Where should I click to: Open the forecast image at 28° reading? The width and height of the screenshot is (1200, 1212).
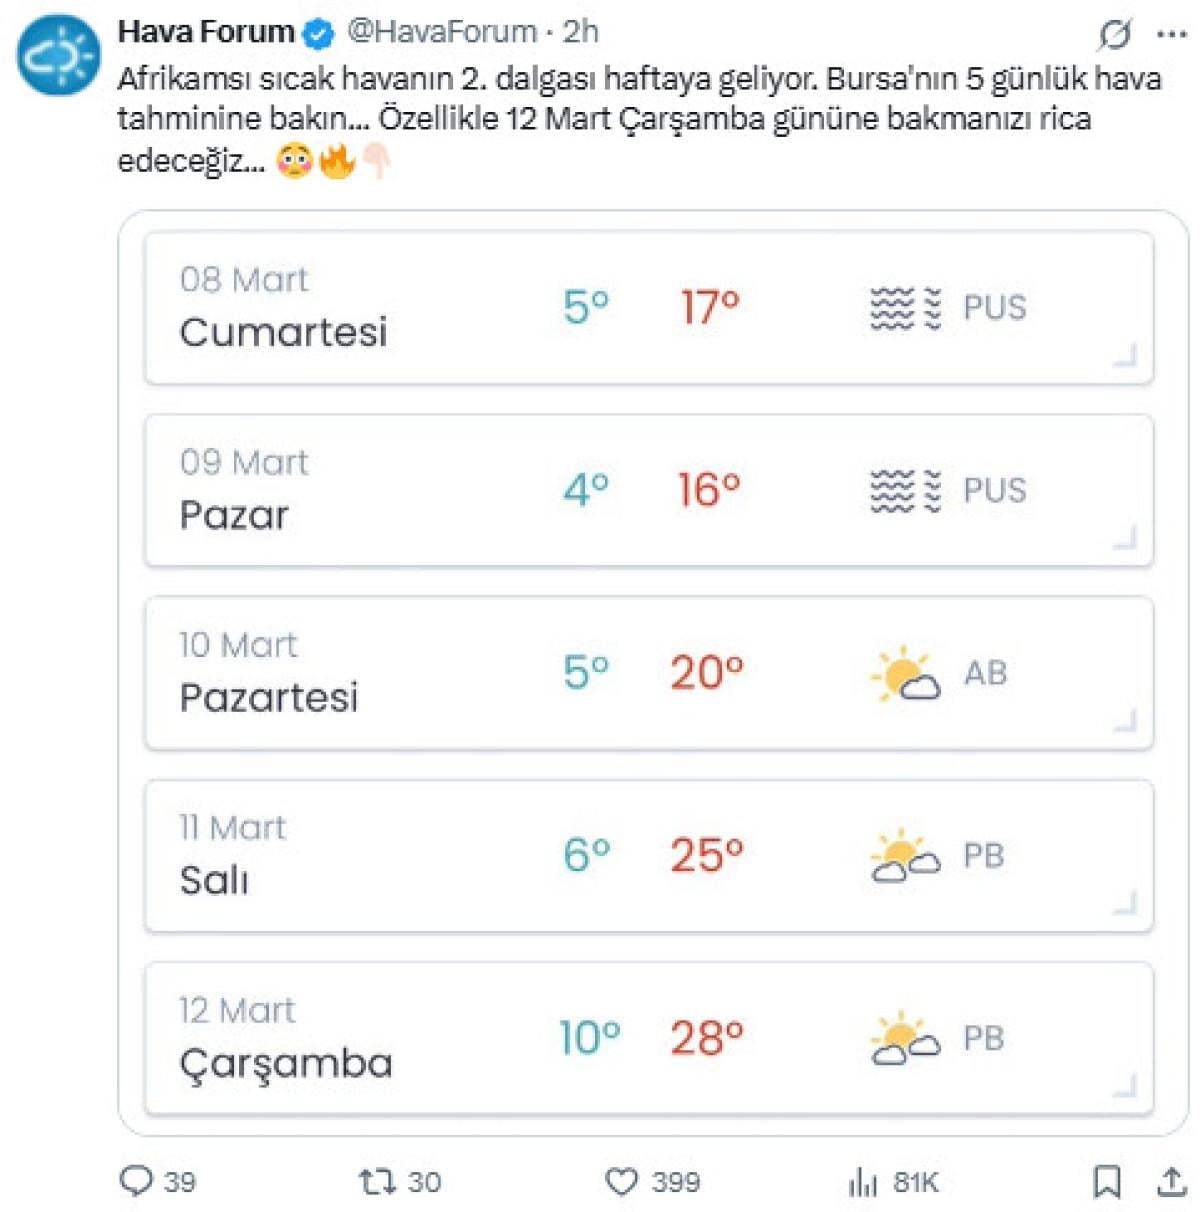tap(707, 1038)
